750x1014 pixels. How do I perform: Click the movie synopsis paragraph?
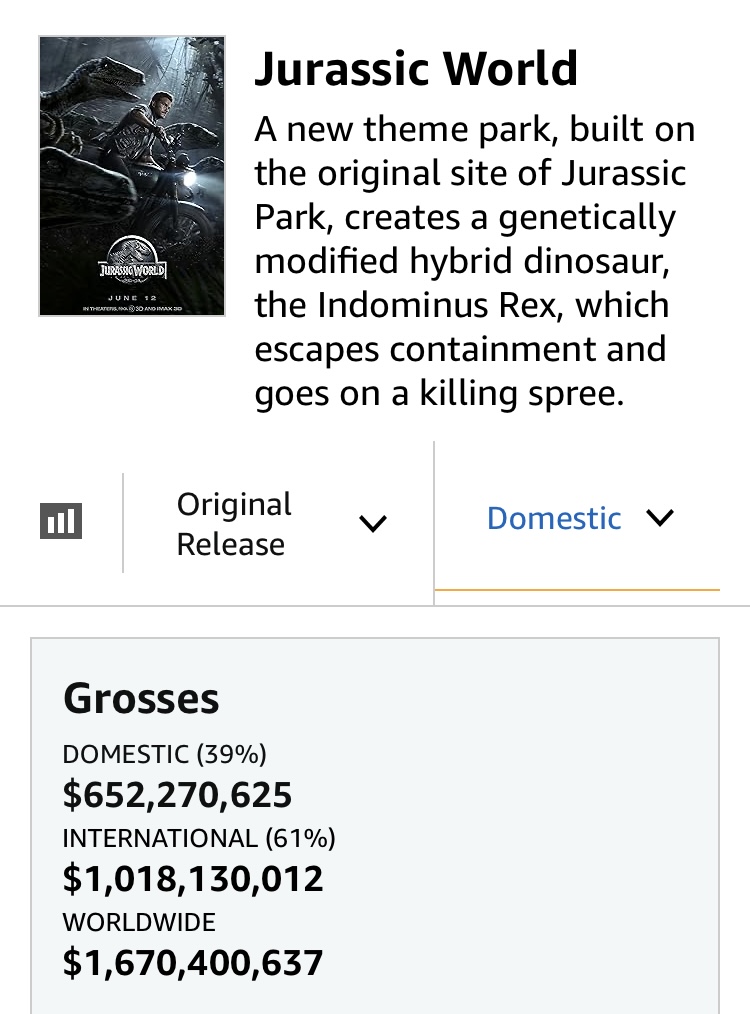click(x=475, y=261)
